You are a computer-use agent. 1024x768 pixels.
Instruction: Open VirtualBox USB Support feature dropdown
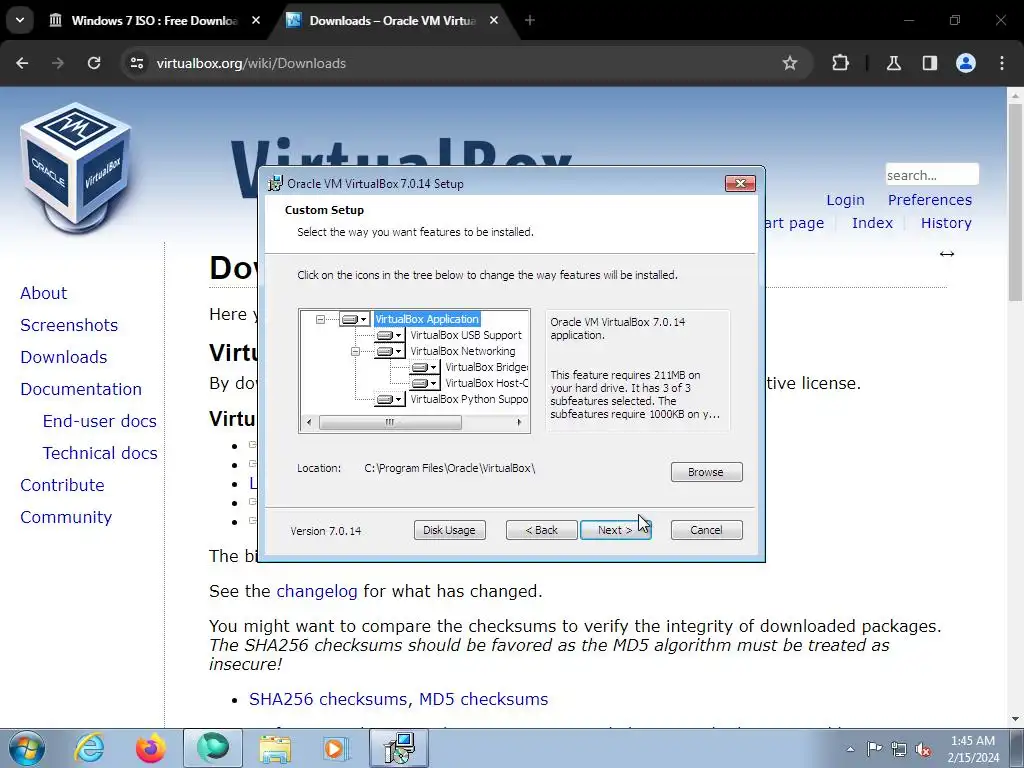pyautogui.click(x=390, y=335)
